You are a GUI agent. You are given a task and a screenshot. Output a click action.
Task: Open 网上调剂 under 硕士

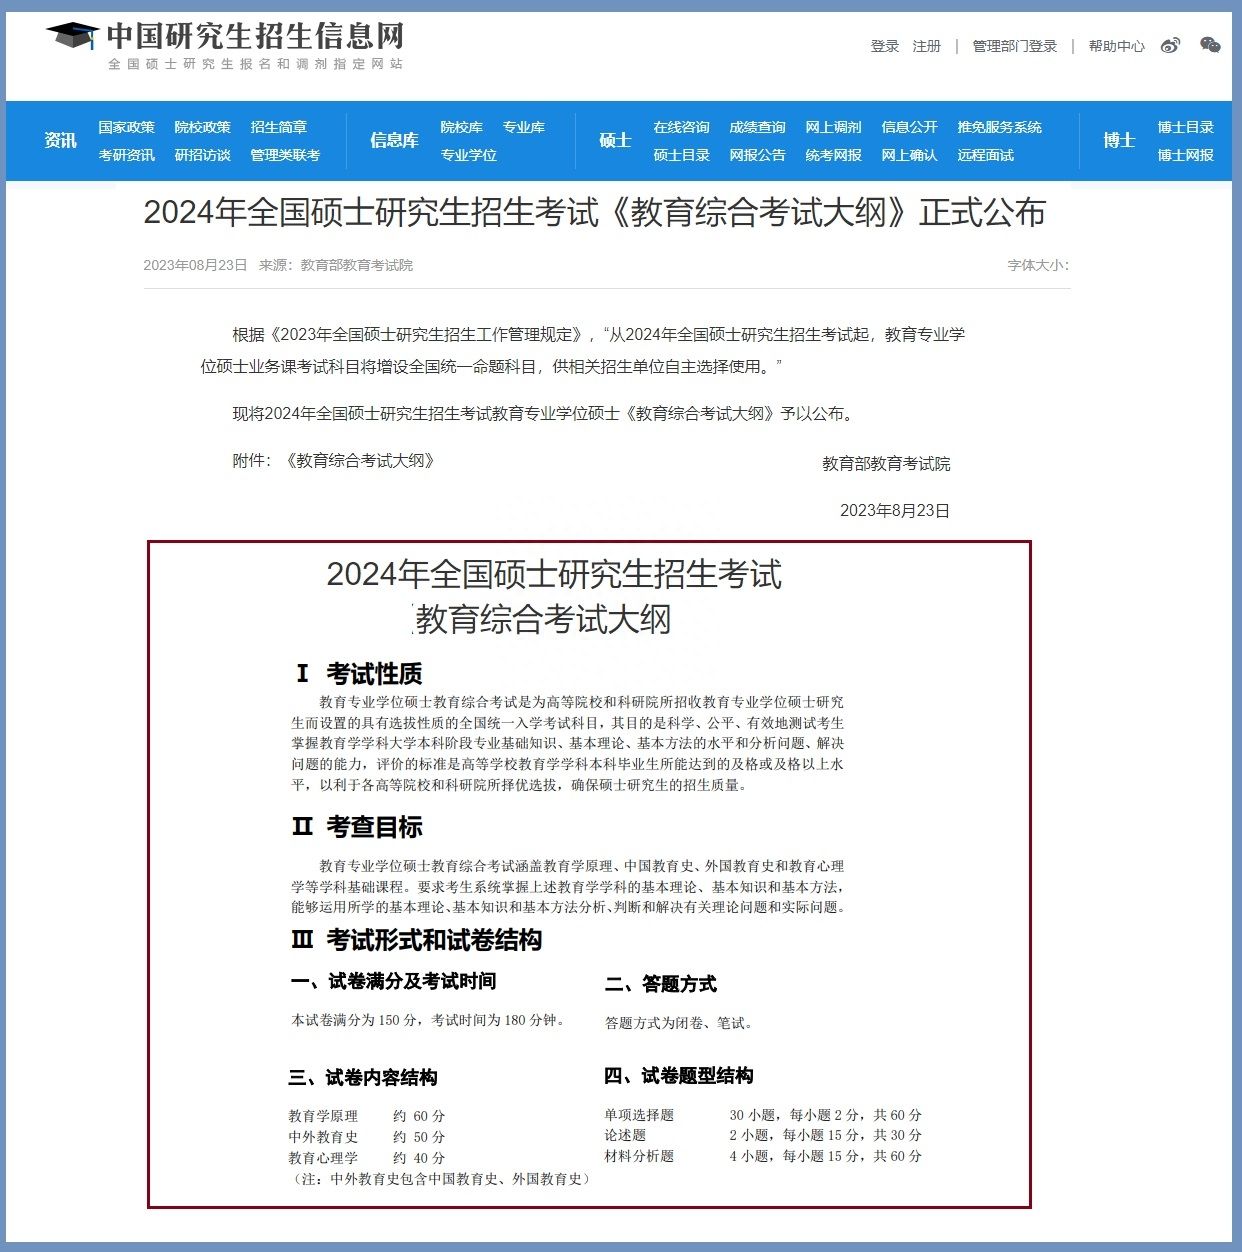coord(834,127)
